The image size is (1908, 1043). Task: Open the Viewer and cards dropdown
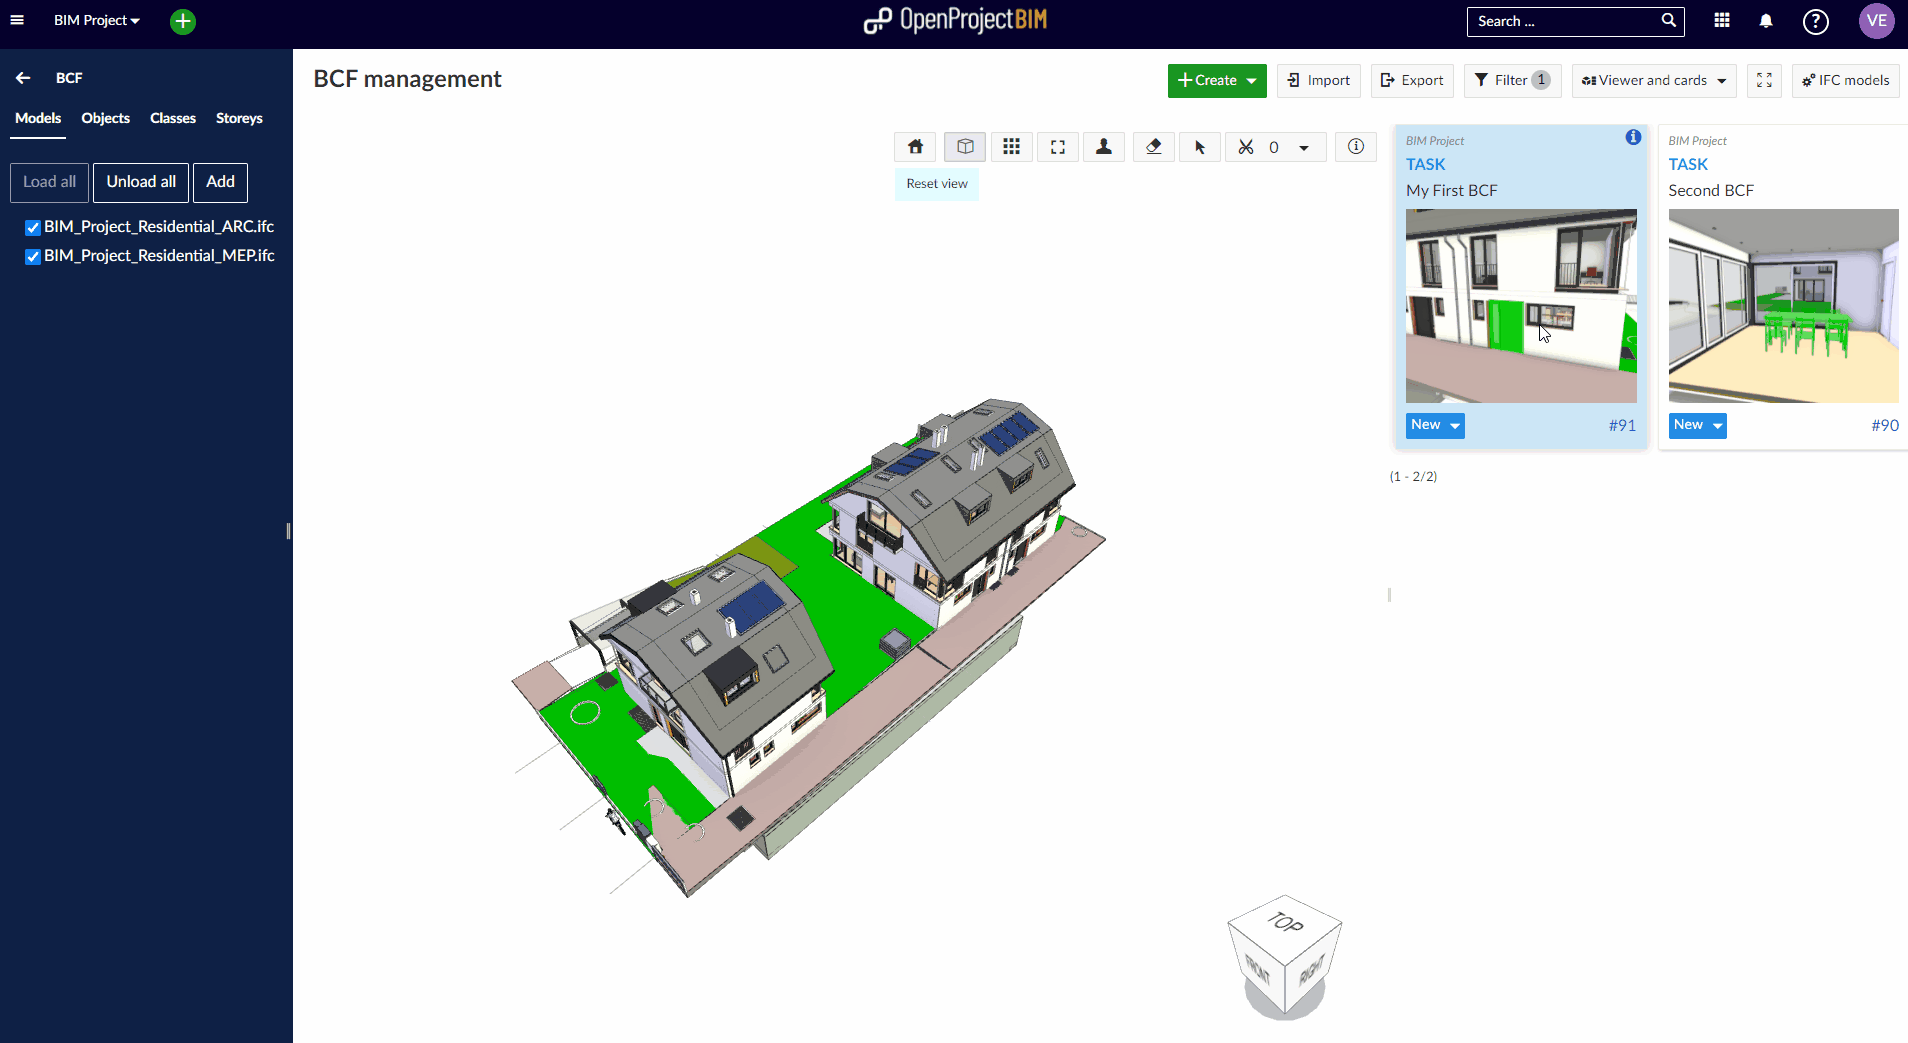tap(1654, 81)
